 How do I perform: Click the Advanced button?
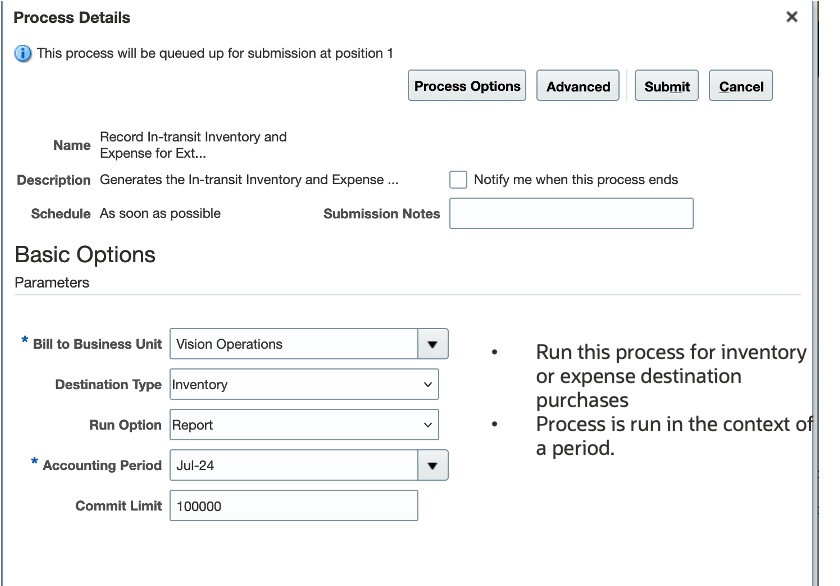point(578,86)
